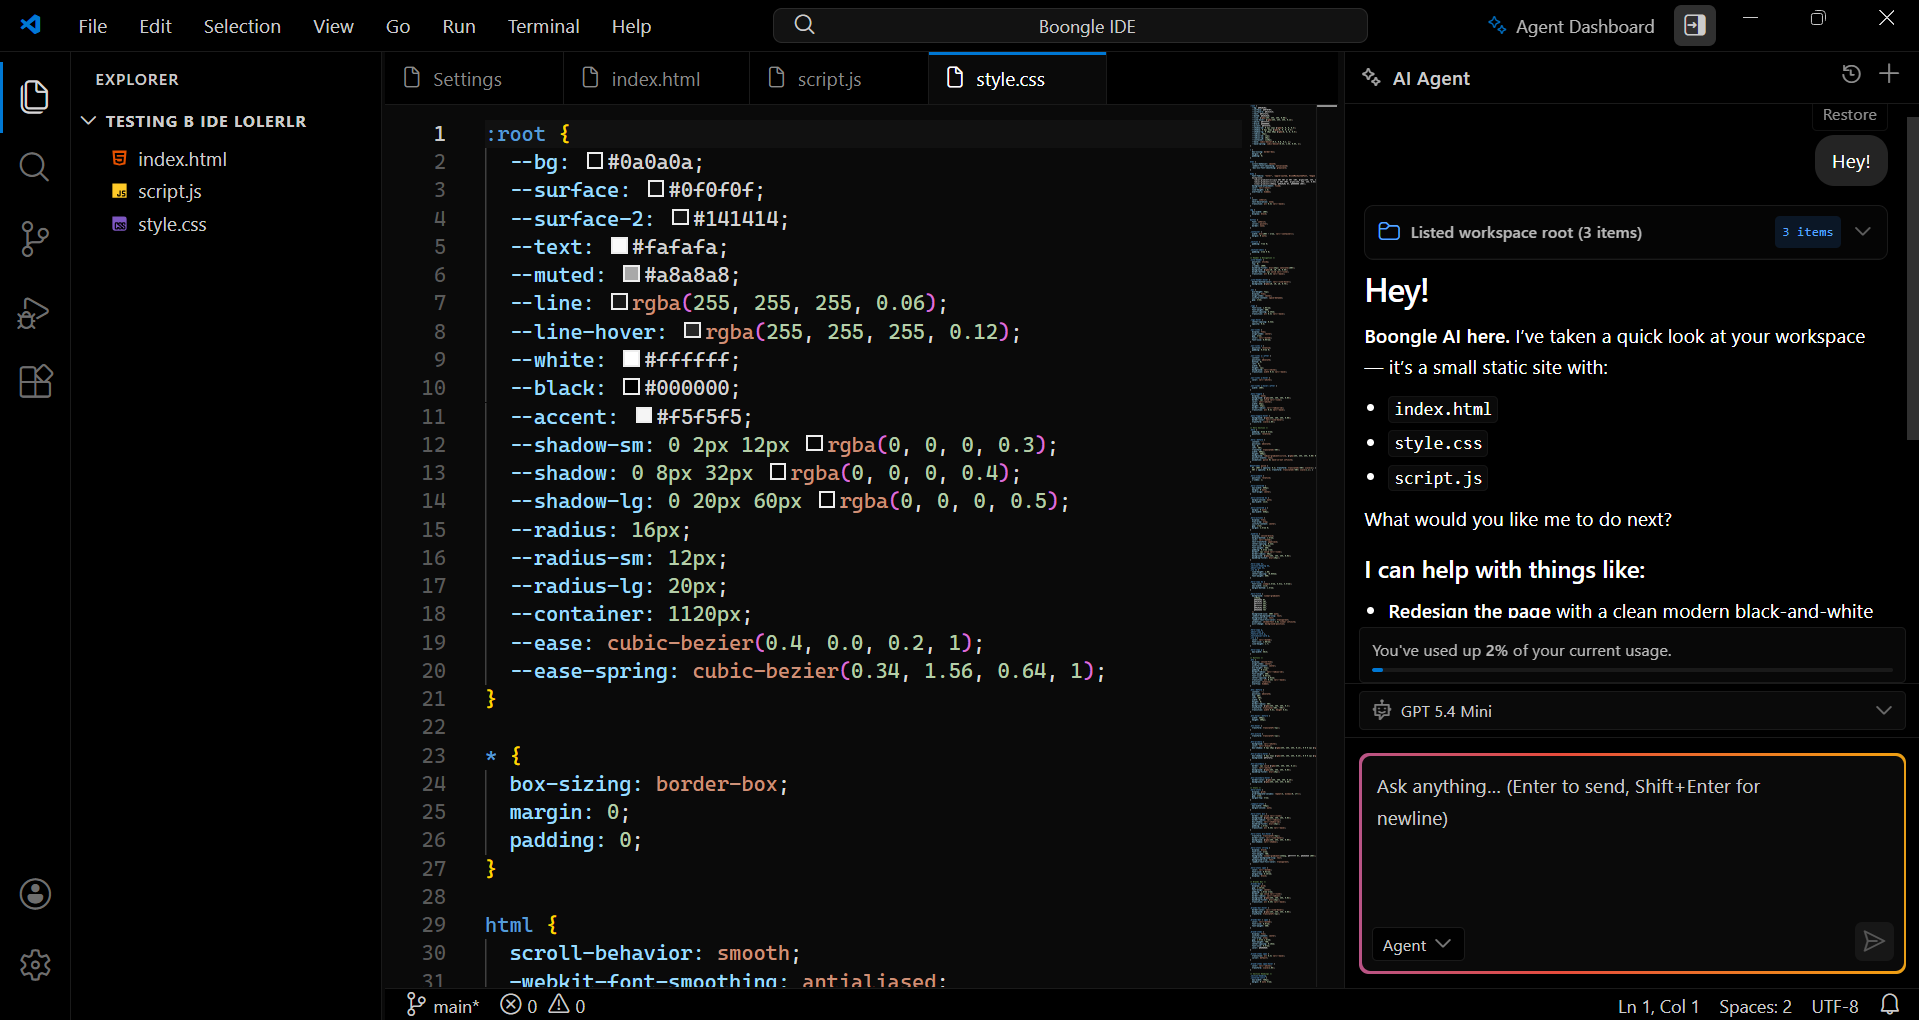Open the Selection menu
Screen dimensions: 1919x1020
tap(242, 26)
